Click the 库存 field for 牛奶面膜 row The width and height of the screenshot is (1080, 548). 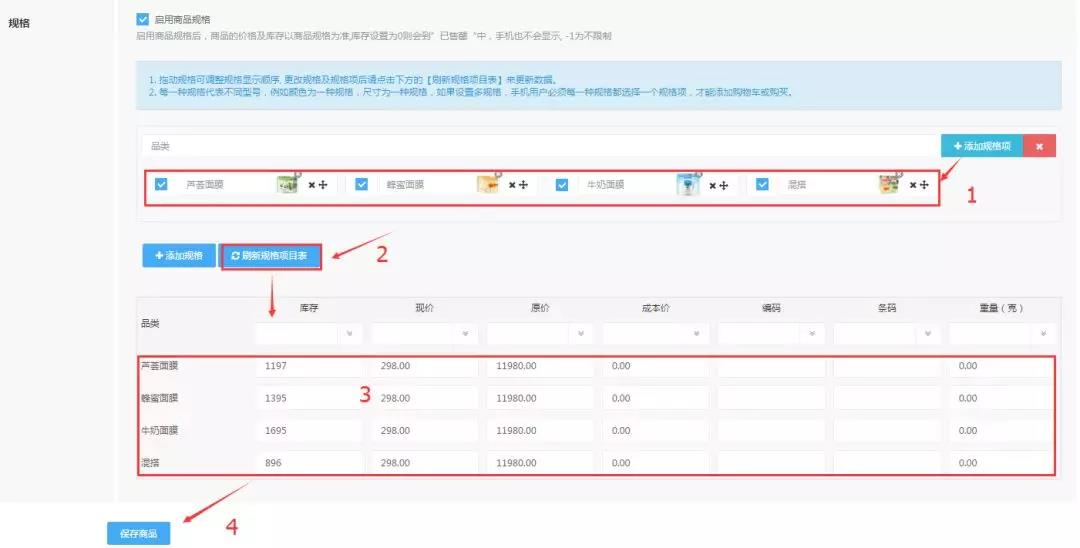pos(309,431)
